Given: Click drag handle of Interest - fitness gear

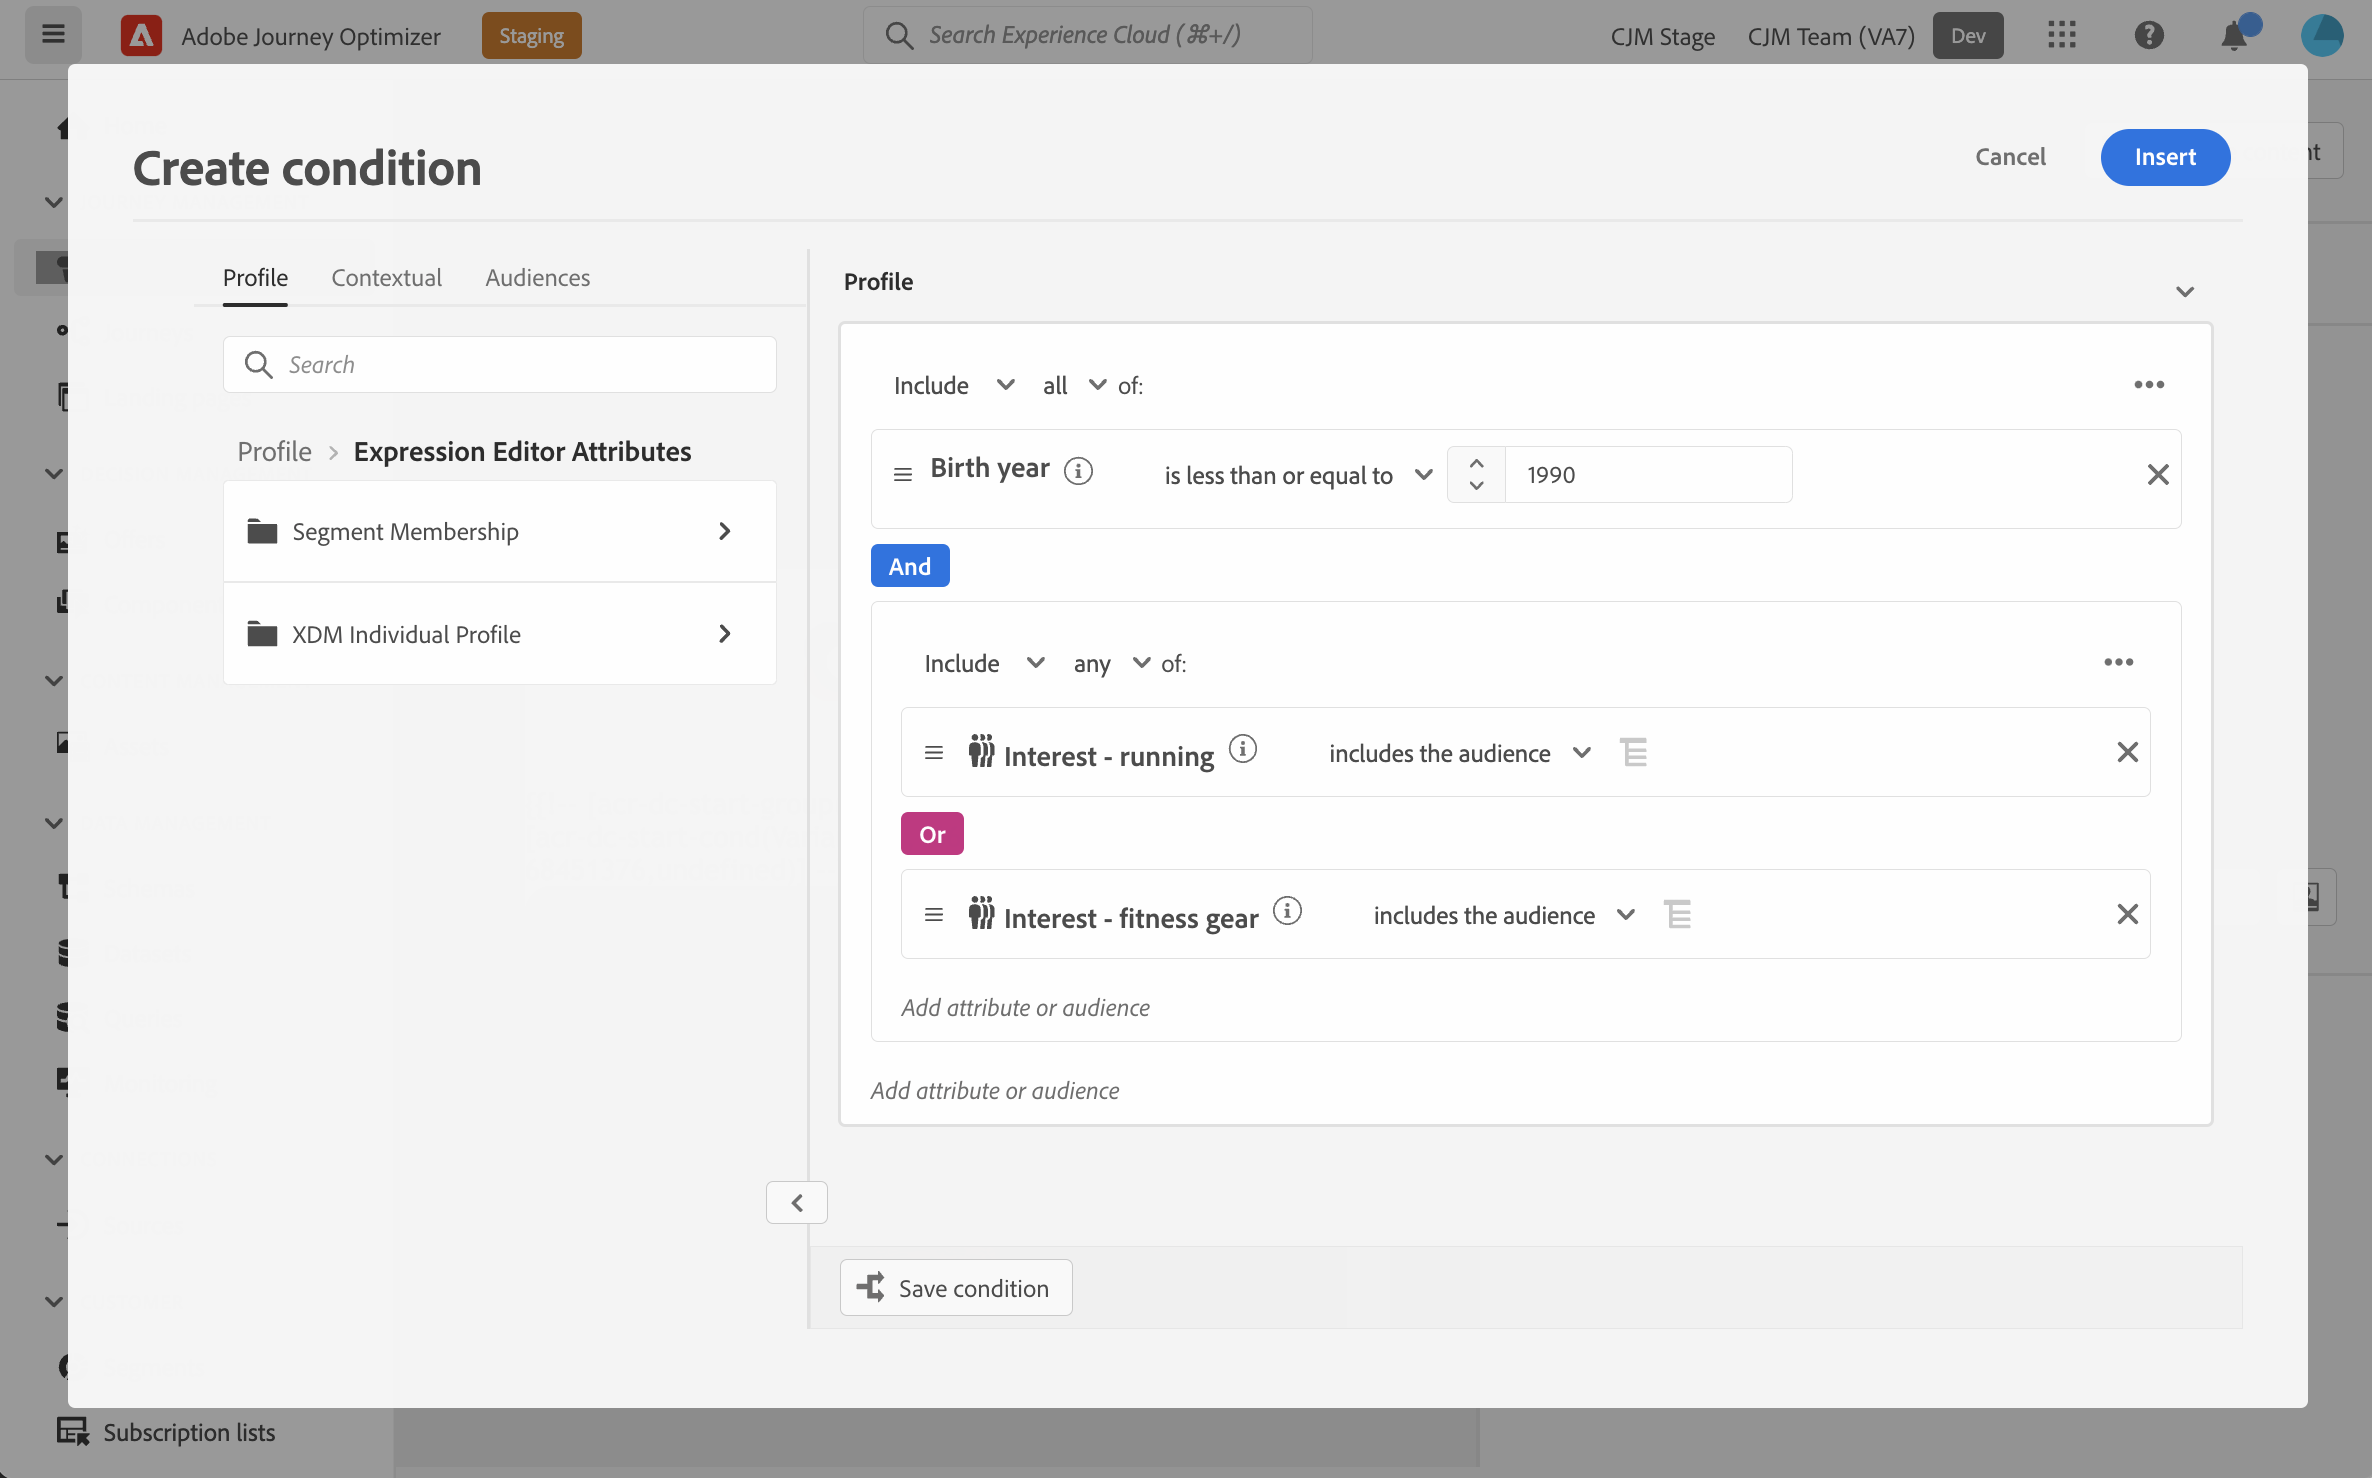Looking at the screenshot, I should [x=933, y=915].
